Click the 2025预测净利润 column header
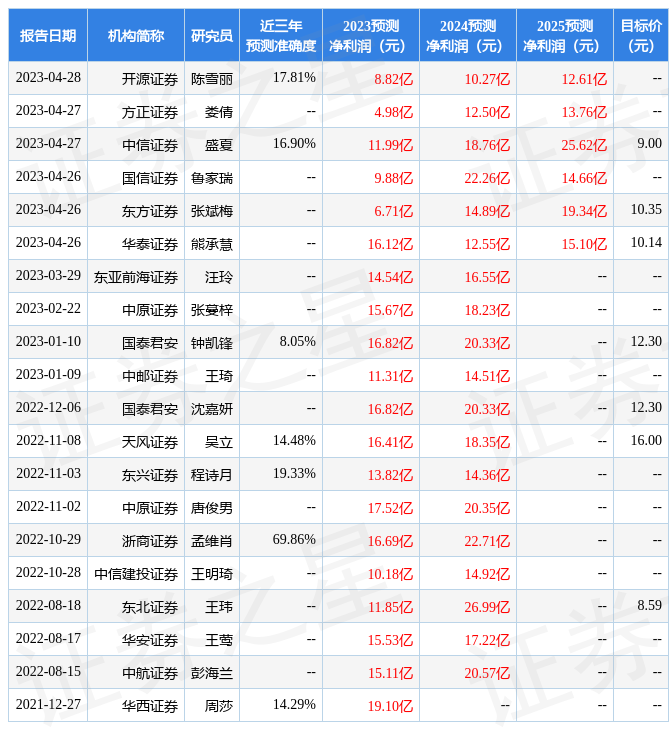Screen dimensions: 669x730 [565, 35]
